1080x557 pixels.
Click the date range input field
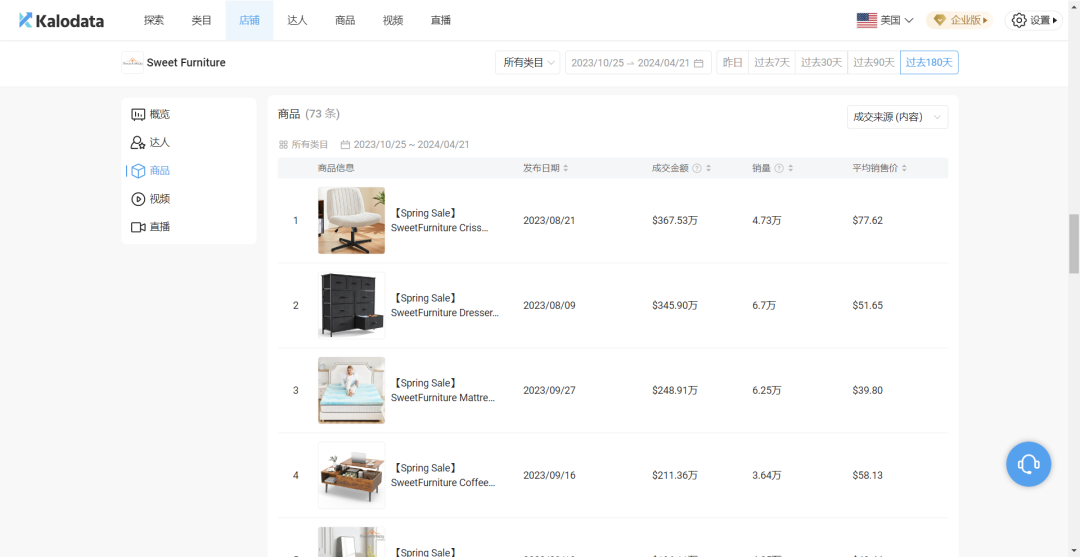[638, 63]
